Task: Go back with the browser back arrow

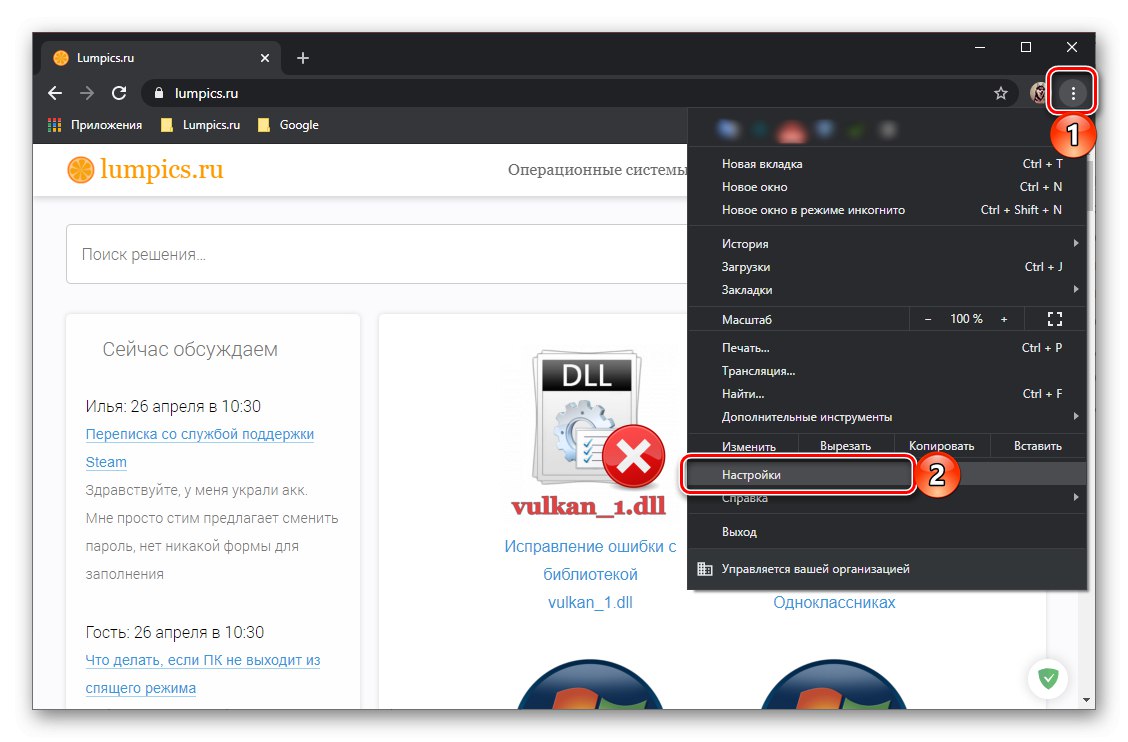Action: [x=55, y=93]
